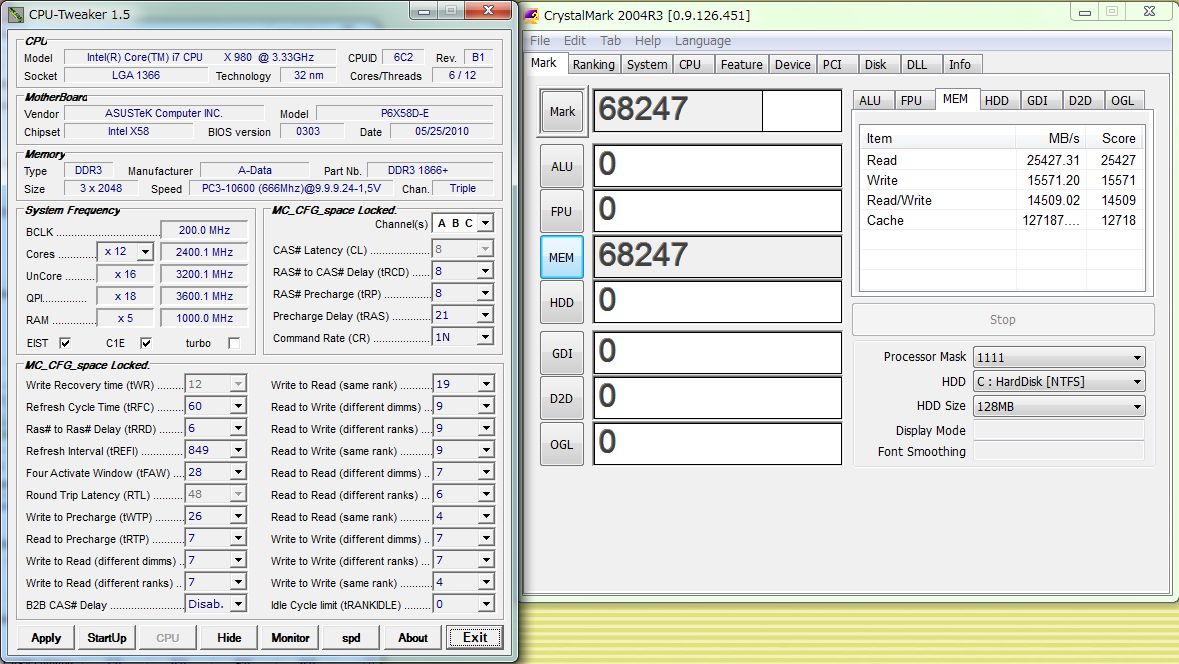Click the CPU-Tweaker title bar icon
Image resolution: width=1179 pixels, height=664 pixels.
[15, 14]
